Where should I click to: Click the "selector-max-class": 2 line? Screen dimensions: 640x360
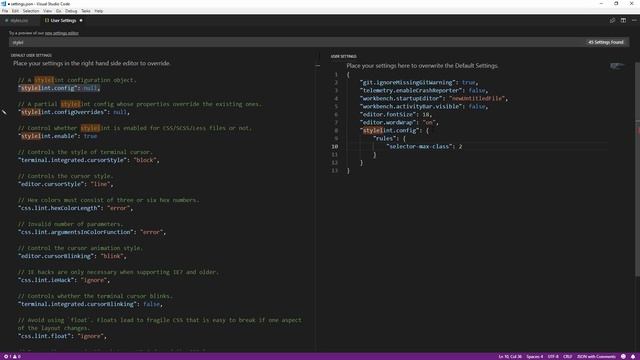pos(424,147)
